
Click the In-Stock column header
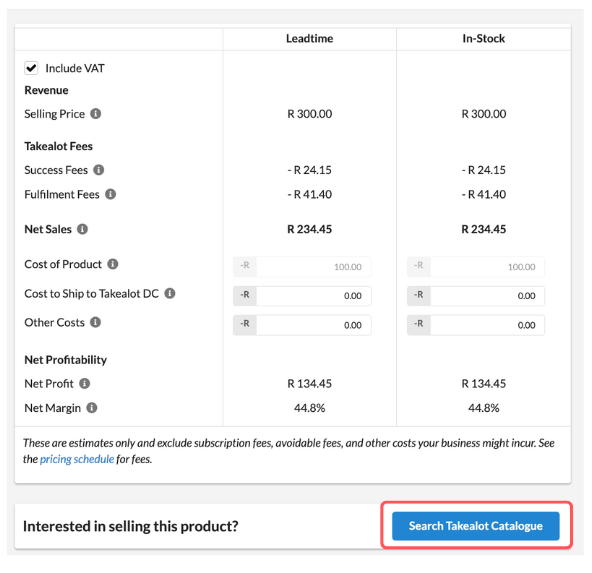pos(484,39)
